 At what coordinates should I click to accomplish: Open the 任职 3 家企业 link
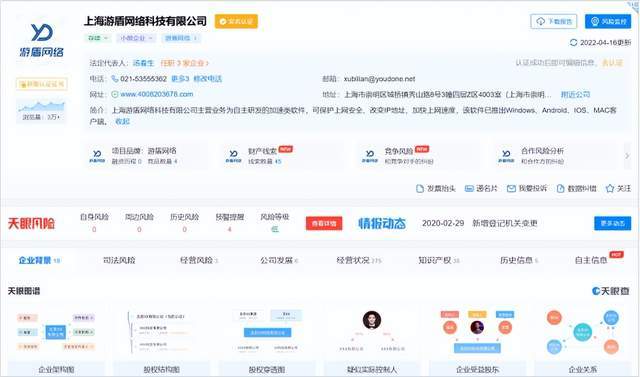pos(184,63)
